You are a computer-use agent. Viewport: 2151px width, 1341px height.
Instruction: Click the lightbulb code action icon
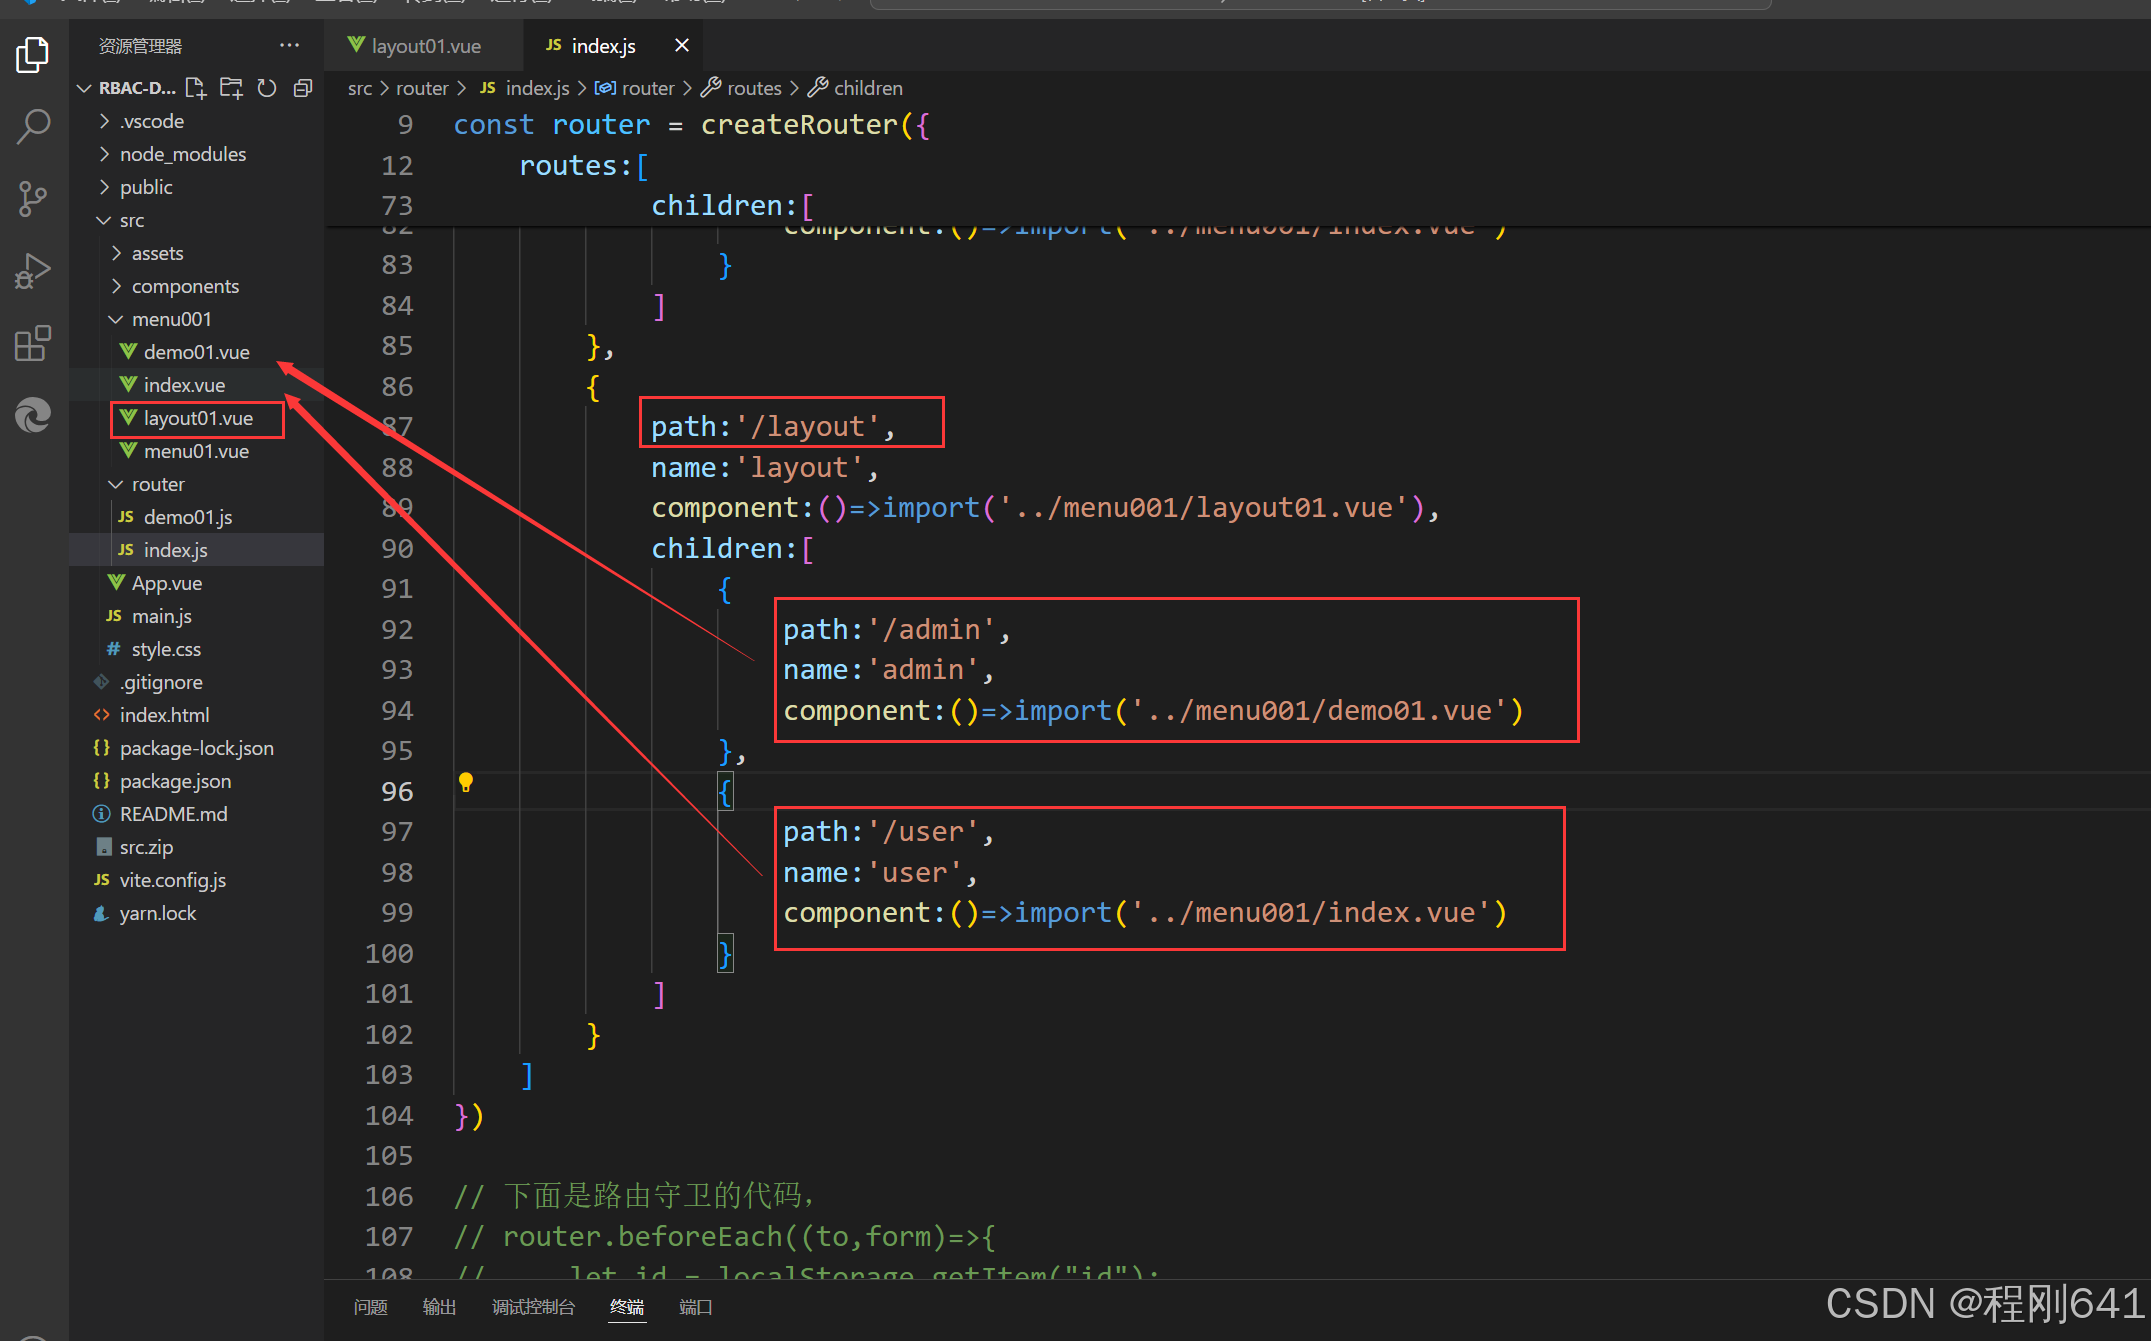(x=466, y=782)
